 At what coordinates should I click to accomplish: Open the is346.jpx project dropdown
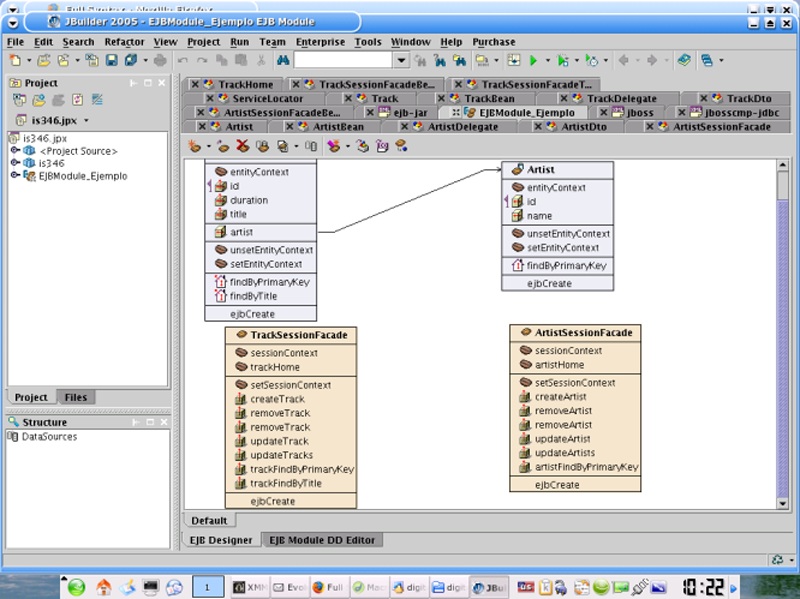[86, 121]
